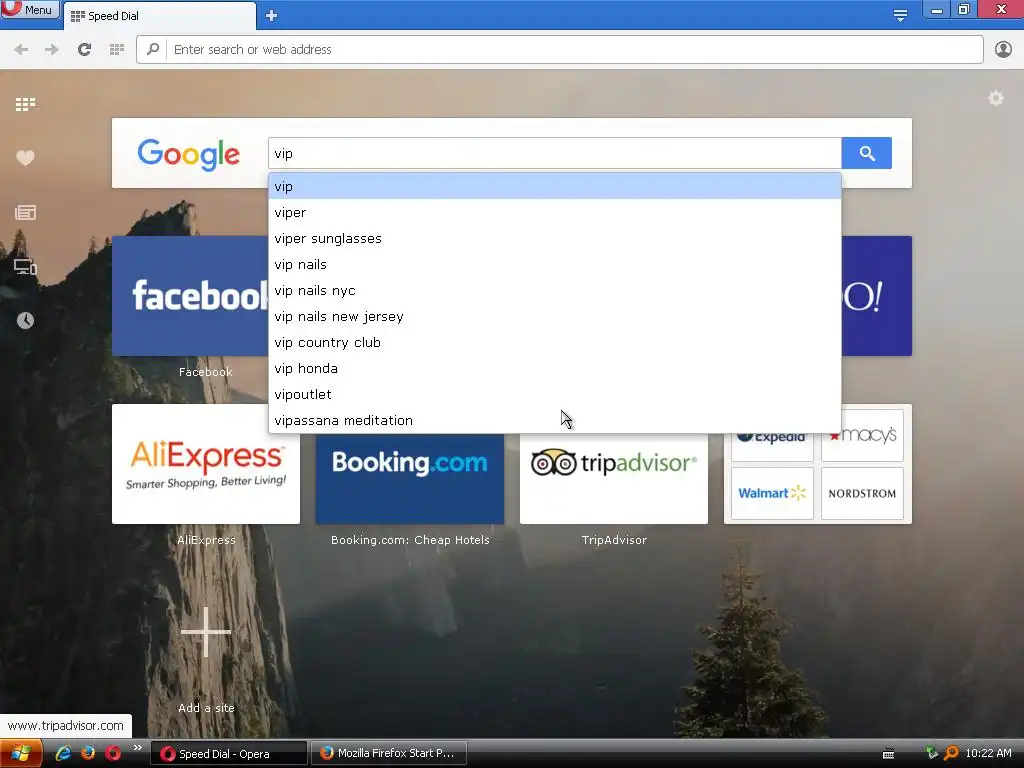This screenshot has height=768, width=1024.
Task: Click the orange magnifier tray icon
Action: (952, 753)
